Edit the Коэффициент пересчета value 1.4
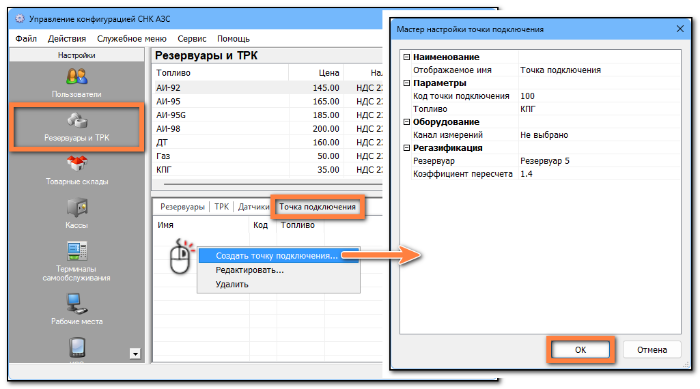This screenshot has height=389, width=700. tap(599, 173)
